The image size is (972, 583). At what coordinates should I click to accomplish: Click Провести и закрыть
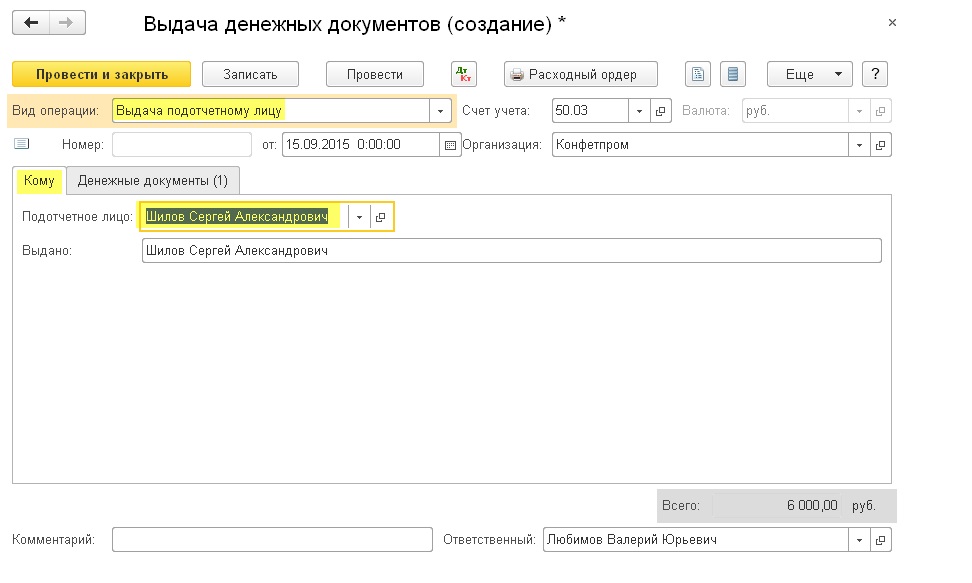(102, 74)
